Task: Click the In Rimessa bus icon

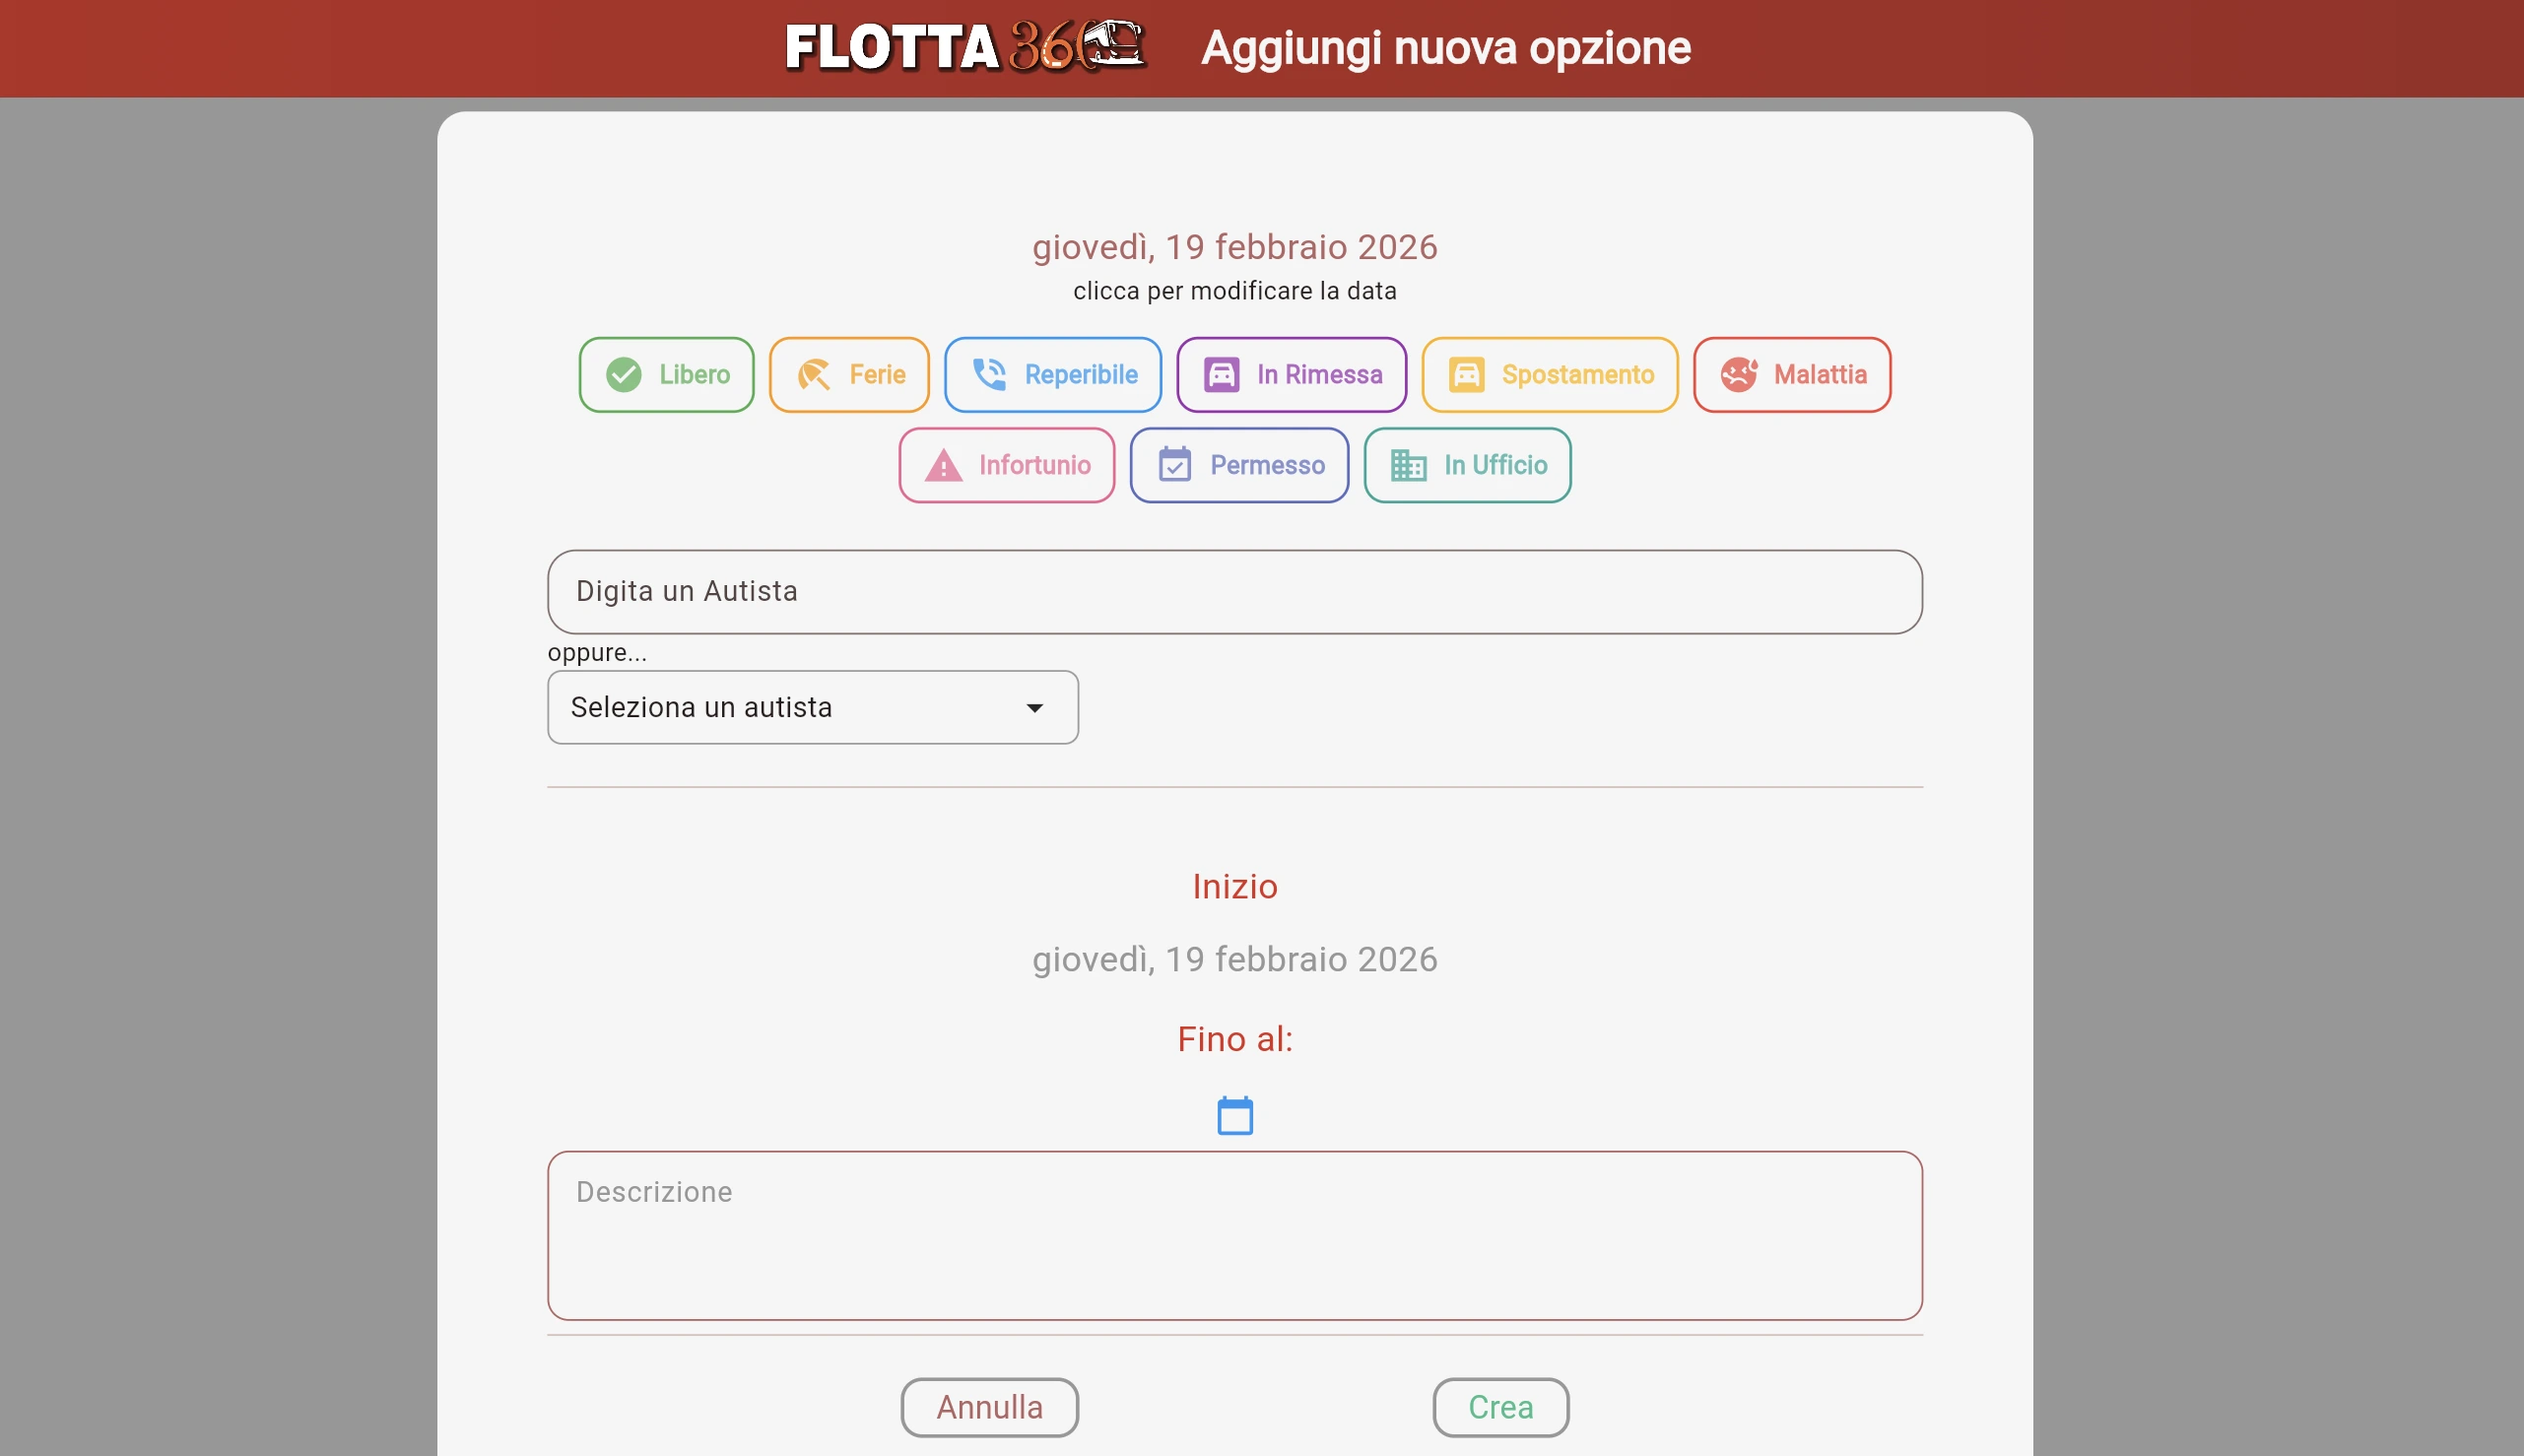Action: (x=1221, y=374)
